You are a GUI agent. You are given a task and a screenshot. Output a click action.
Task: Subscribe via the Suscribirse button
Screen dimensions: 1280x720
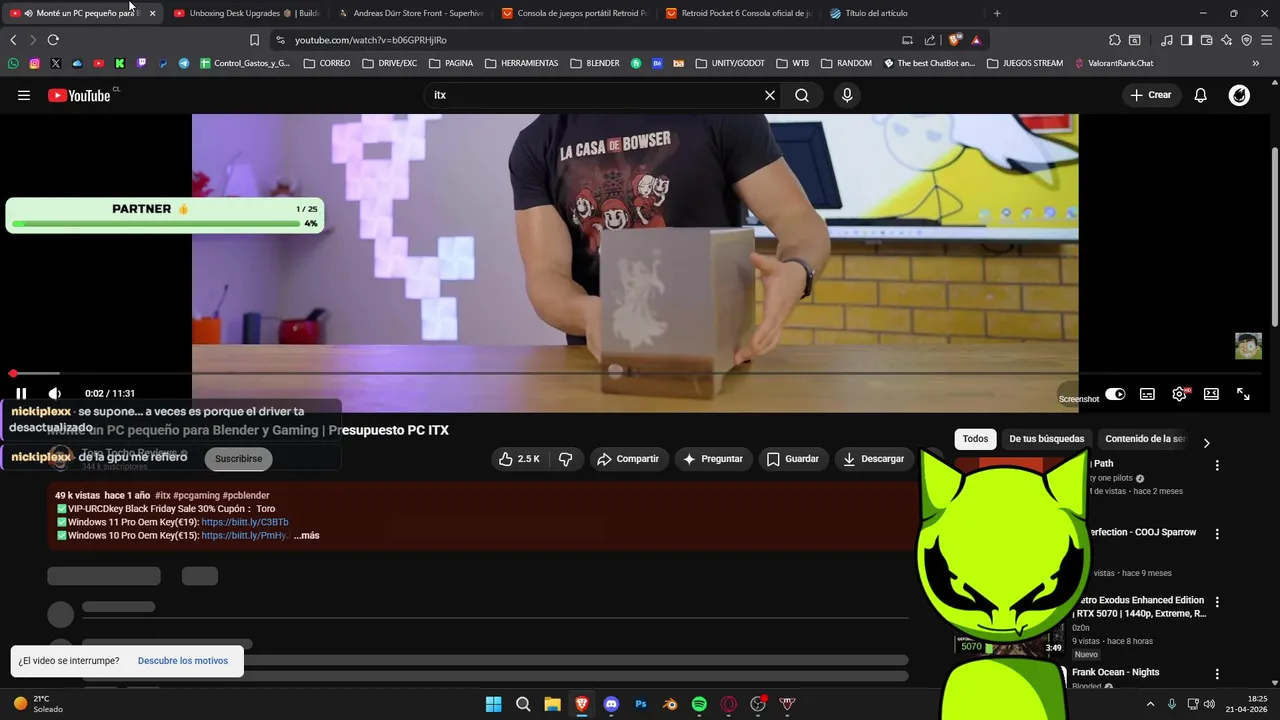(x=238, y=459)
